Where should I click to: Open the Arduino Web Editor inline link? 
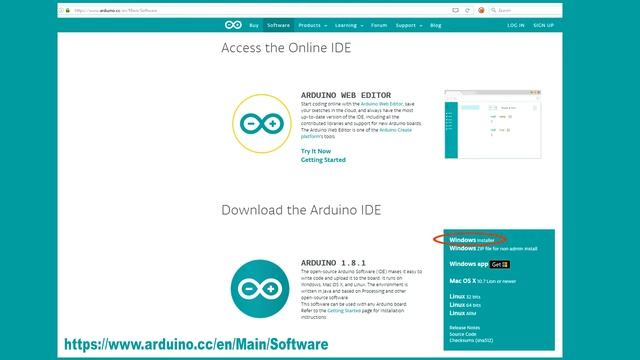click(x=382, y=104)
